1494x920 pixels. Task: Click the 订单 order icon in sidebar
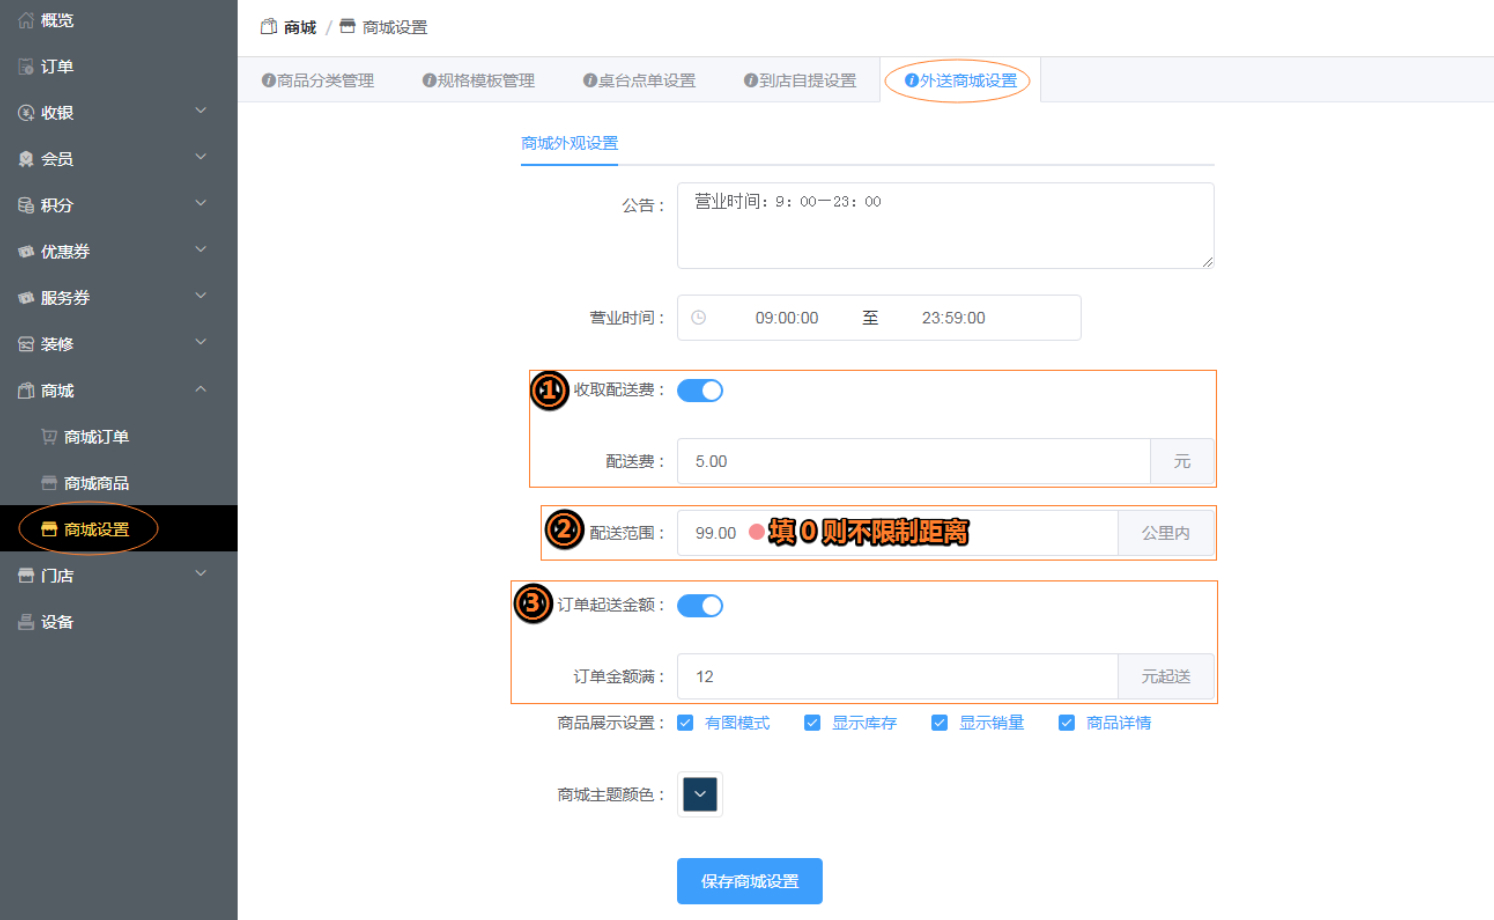[26, 67]
